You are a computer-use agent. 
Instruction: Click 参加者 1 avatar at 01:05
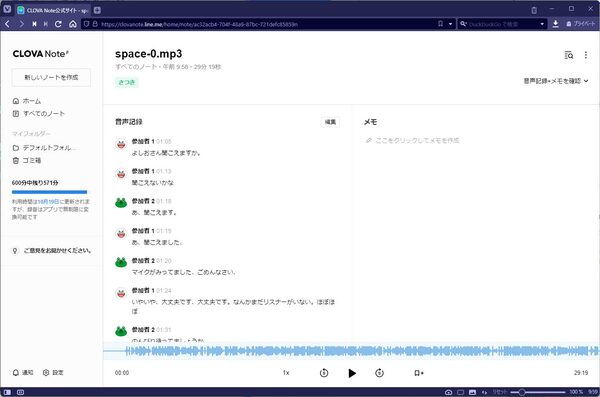click(121, 144)
